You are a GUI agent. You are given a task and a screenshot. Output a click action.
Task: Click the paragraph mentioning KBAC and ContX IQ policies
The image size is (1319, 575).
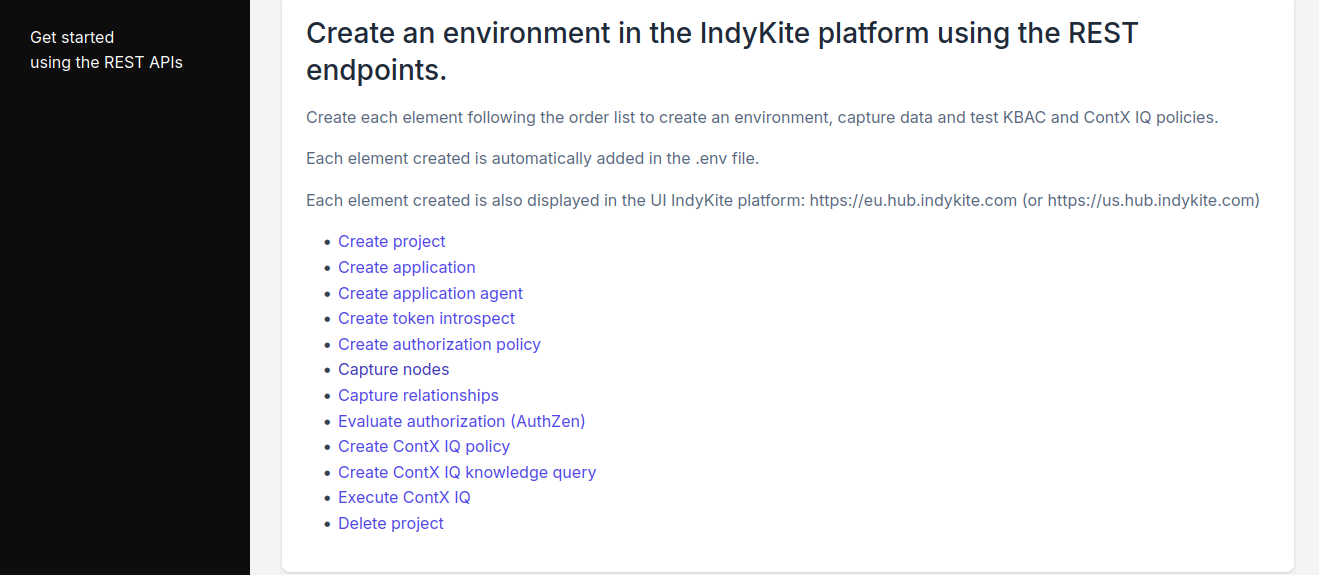click(761, 117)
